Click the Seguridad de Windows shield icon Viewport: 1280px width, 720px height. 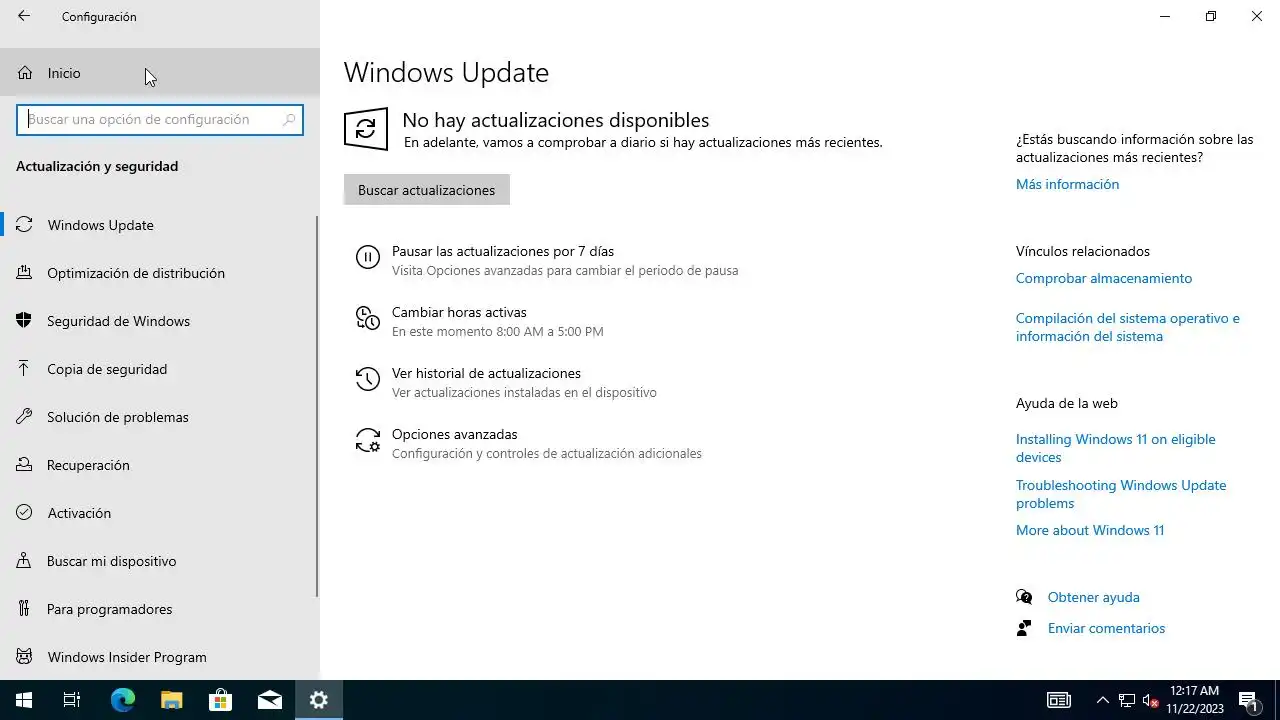(25, 321)
